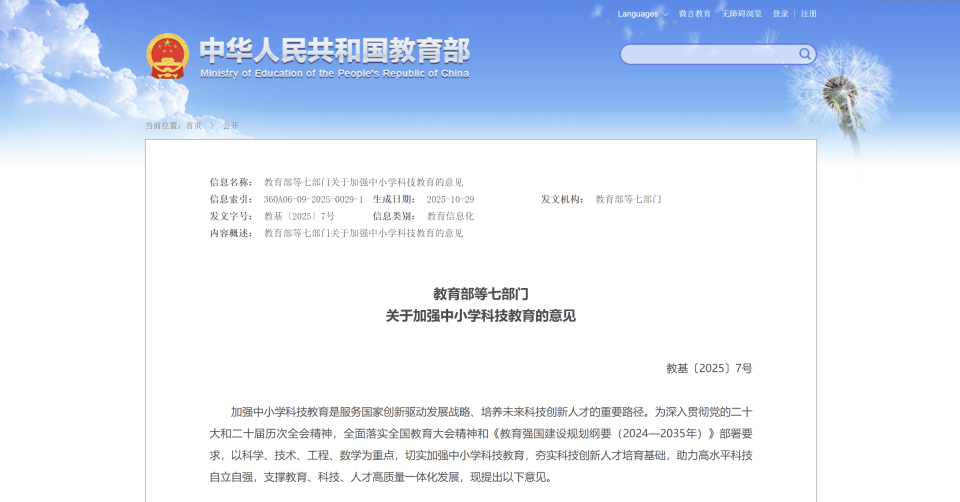Image resolution: width=960 pixels, height=502 pixels.
Task: Open 公开 in the breadcrumb
Action: [230, 126]
